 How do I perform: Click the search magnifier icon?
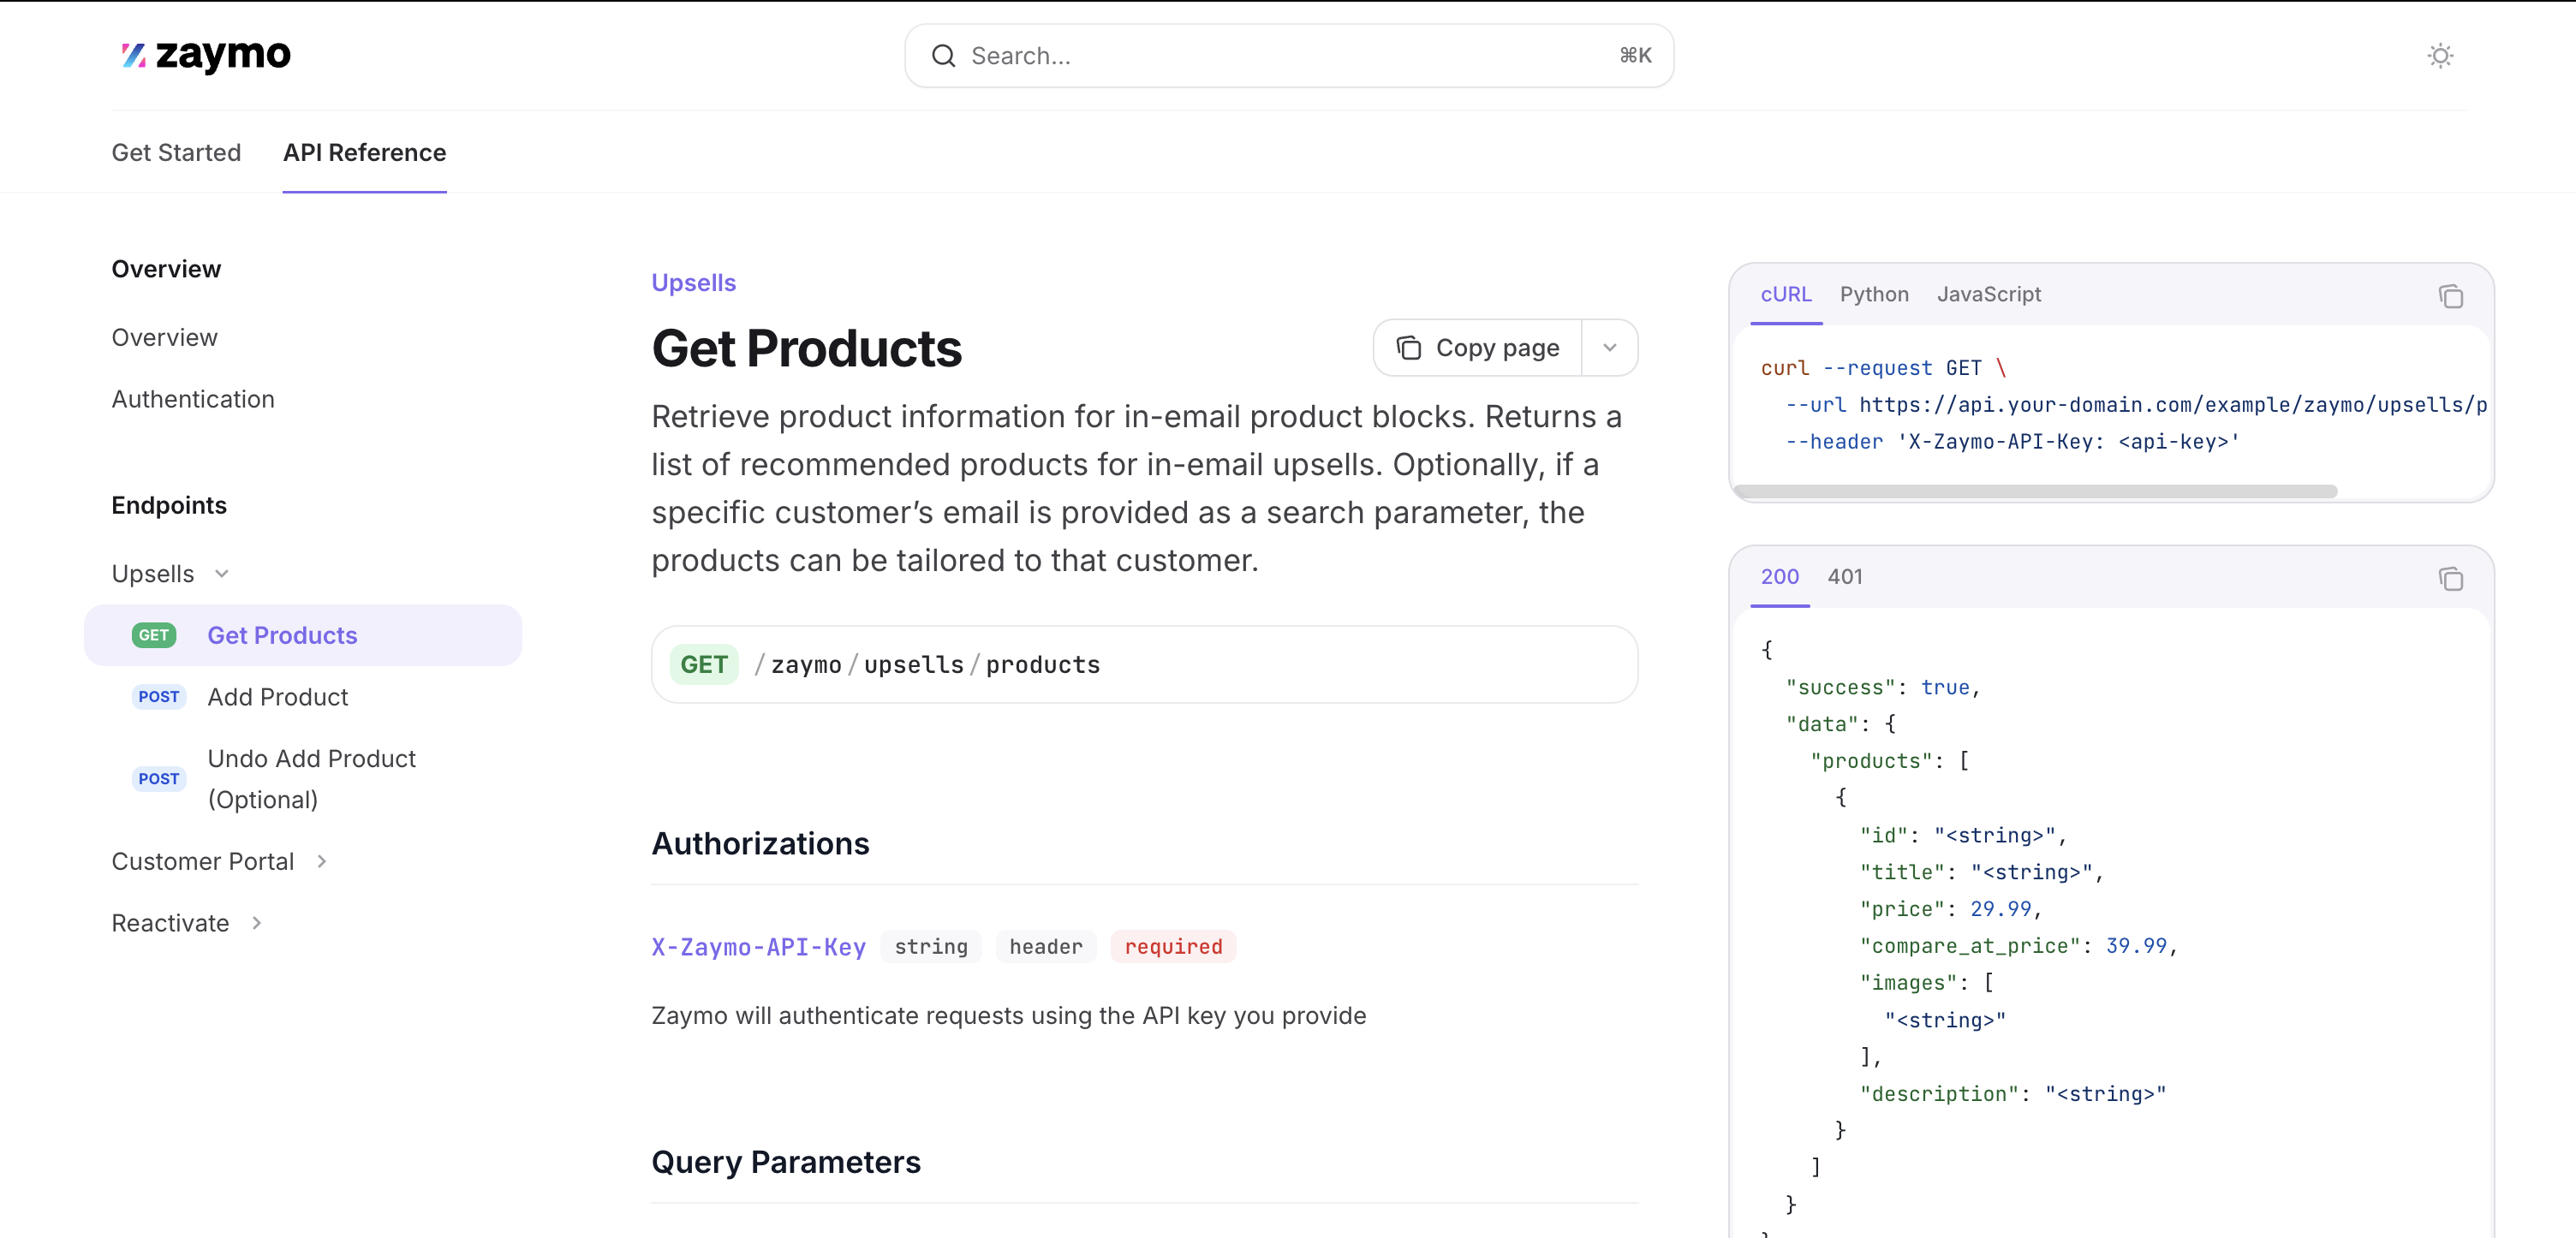click(943, 56)
